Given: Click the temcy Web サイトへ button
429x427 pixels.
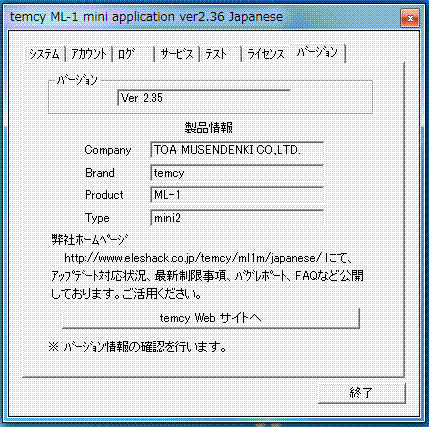Looking at the screenshot, I should (211, 318).
